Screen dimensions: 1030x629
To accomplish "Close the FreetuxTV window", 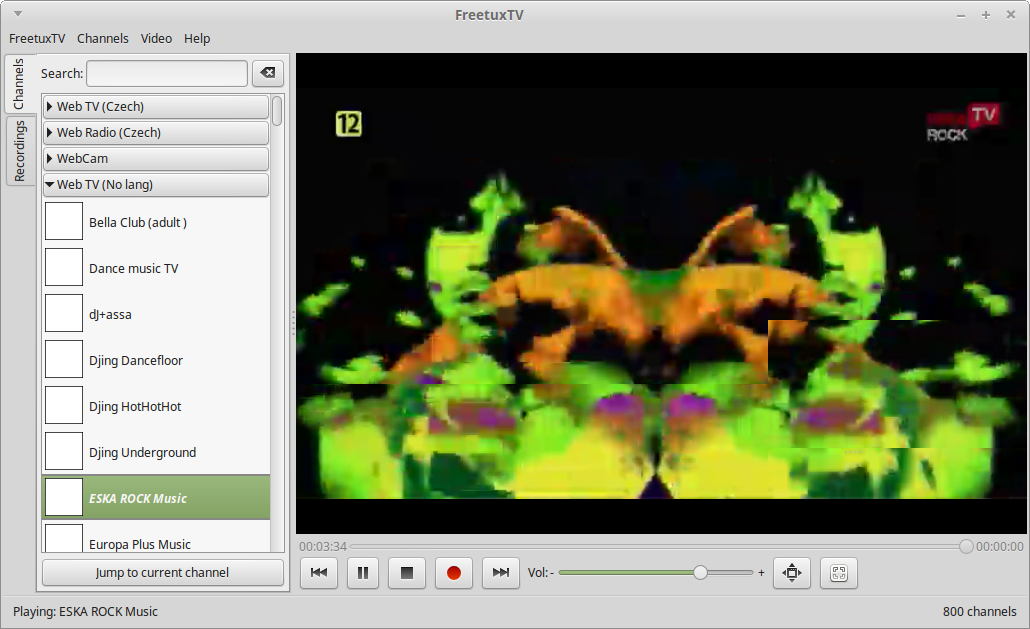I will pos(1011,15).
